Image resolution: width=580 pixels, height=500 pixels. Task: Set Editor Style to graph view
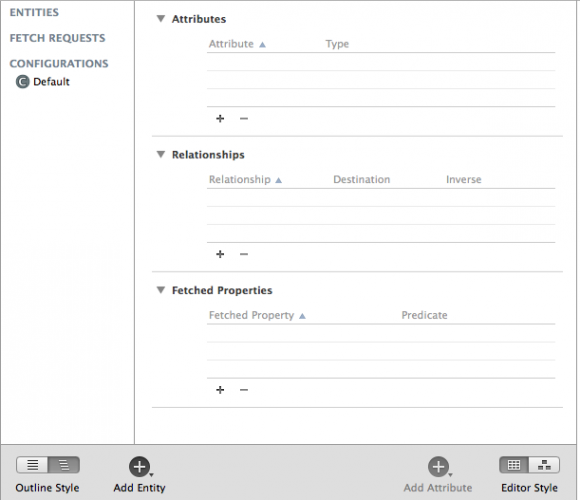544,465
